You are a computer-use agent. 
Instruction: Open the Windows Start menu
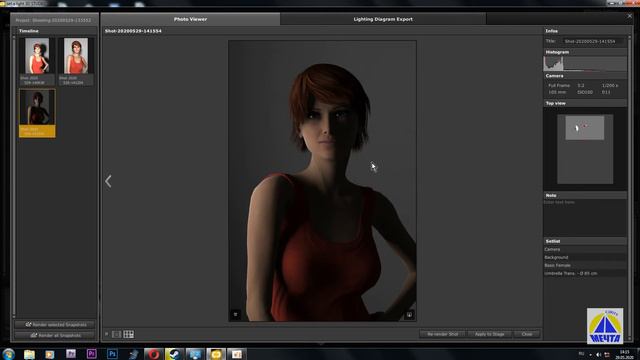[8, 354]
